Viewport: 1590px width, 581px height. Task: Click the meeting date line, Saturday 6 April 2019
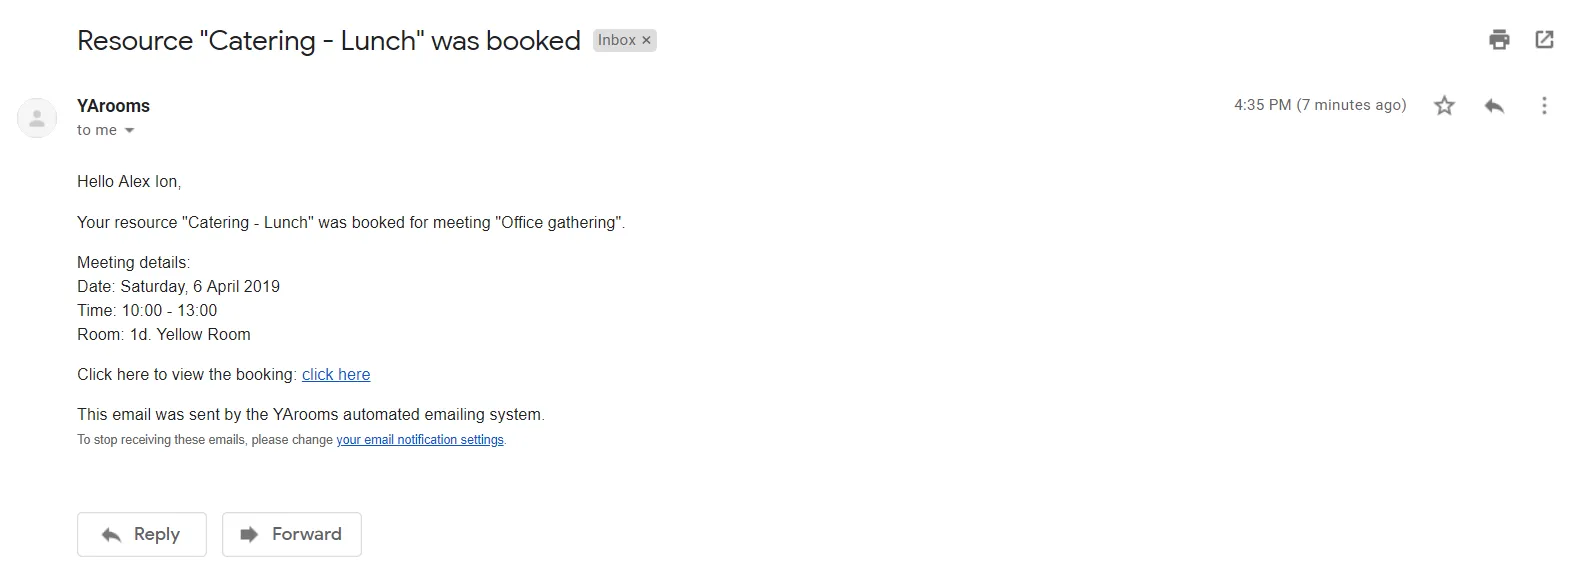pyautogui.click(x=178, y=286)
